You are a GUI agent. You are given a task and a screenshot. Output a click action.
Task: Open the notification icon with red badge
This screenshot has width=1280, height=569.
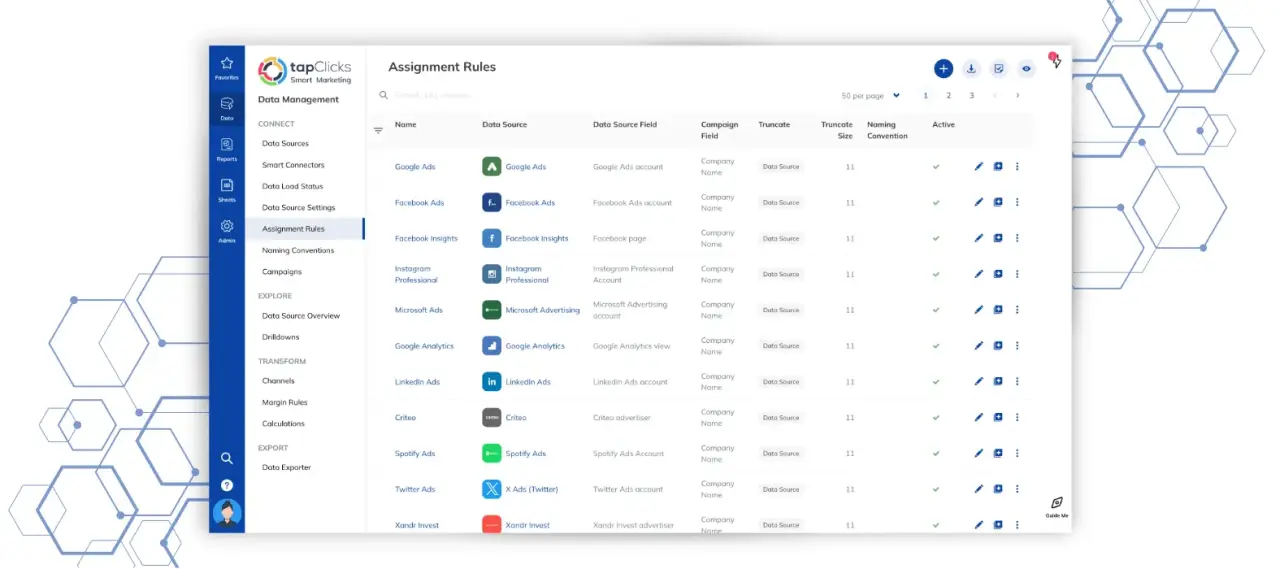(1055, 60)
